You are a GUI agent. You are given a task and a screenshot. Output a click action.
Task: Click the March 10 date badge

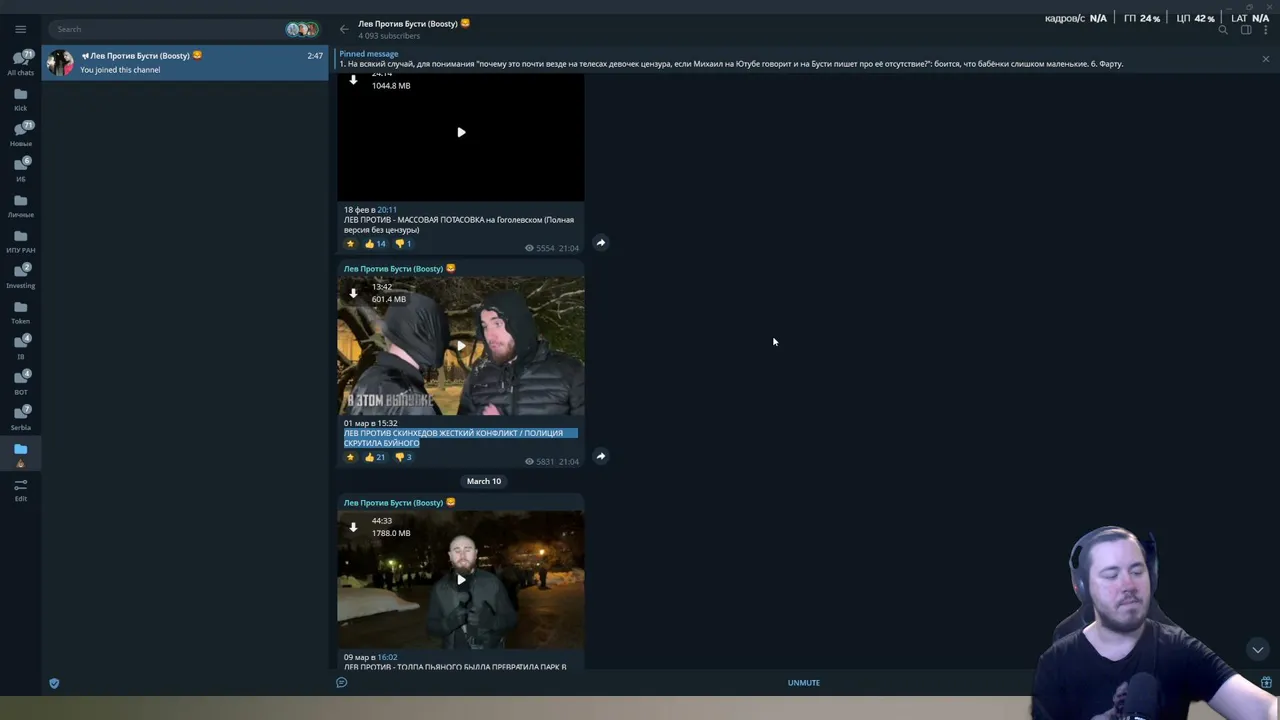click(484, 481)
